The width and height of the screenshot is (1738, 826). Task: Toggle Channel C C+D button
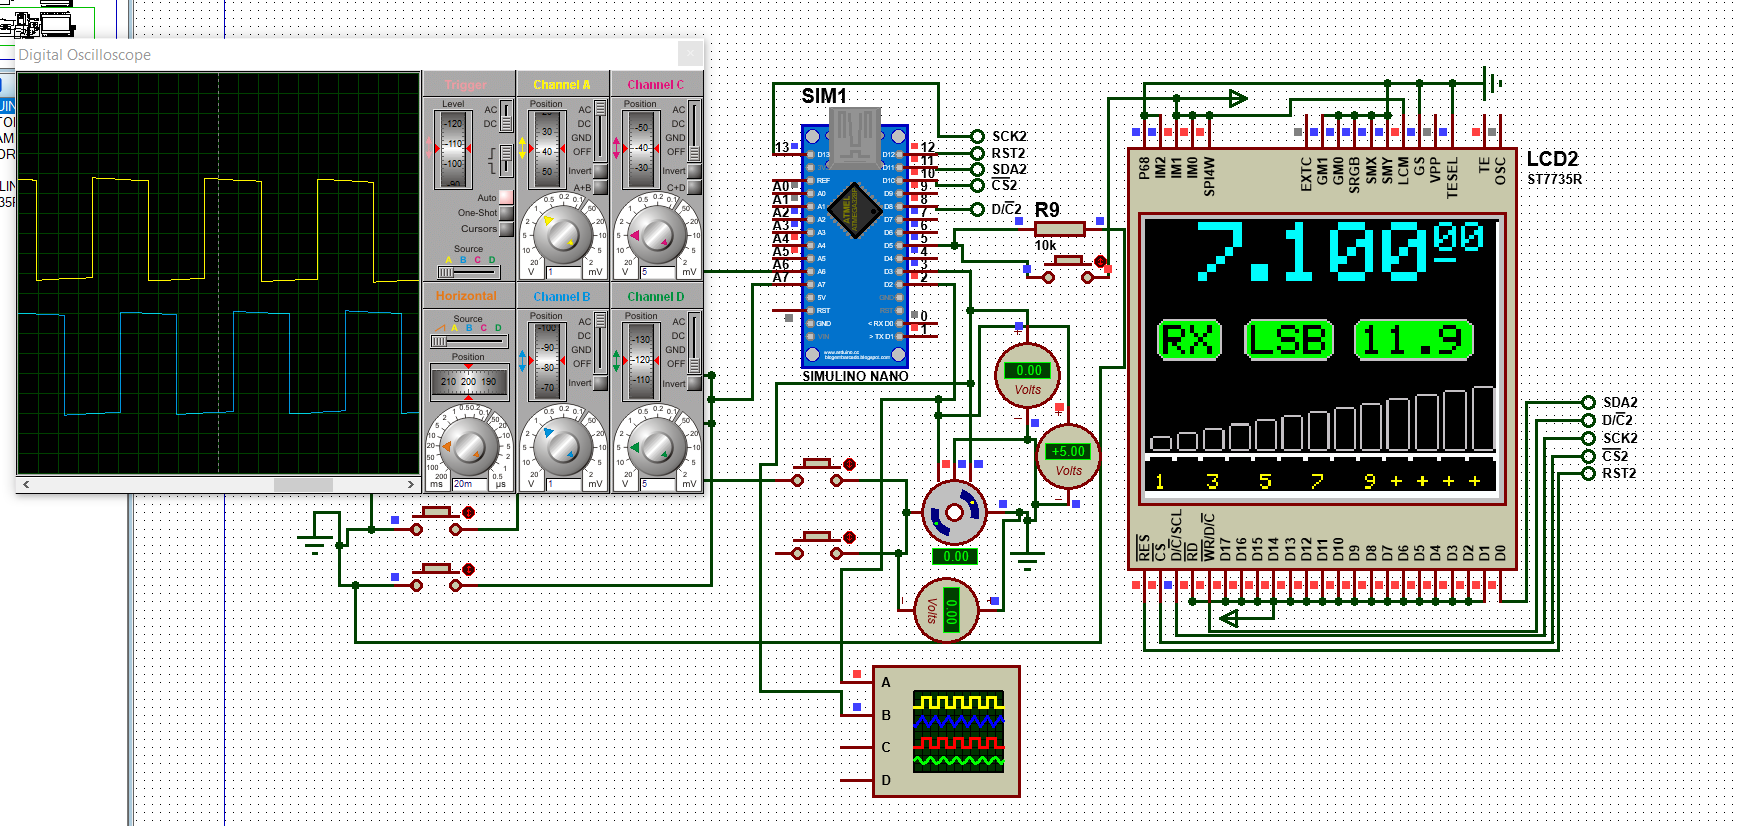coord(694,187)
